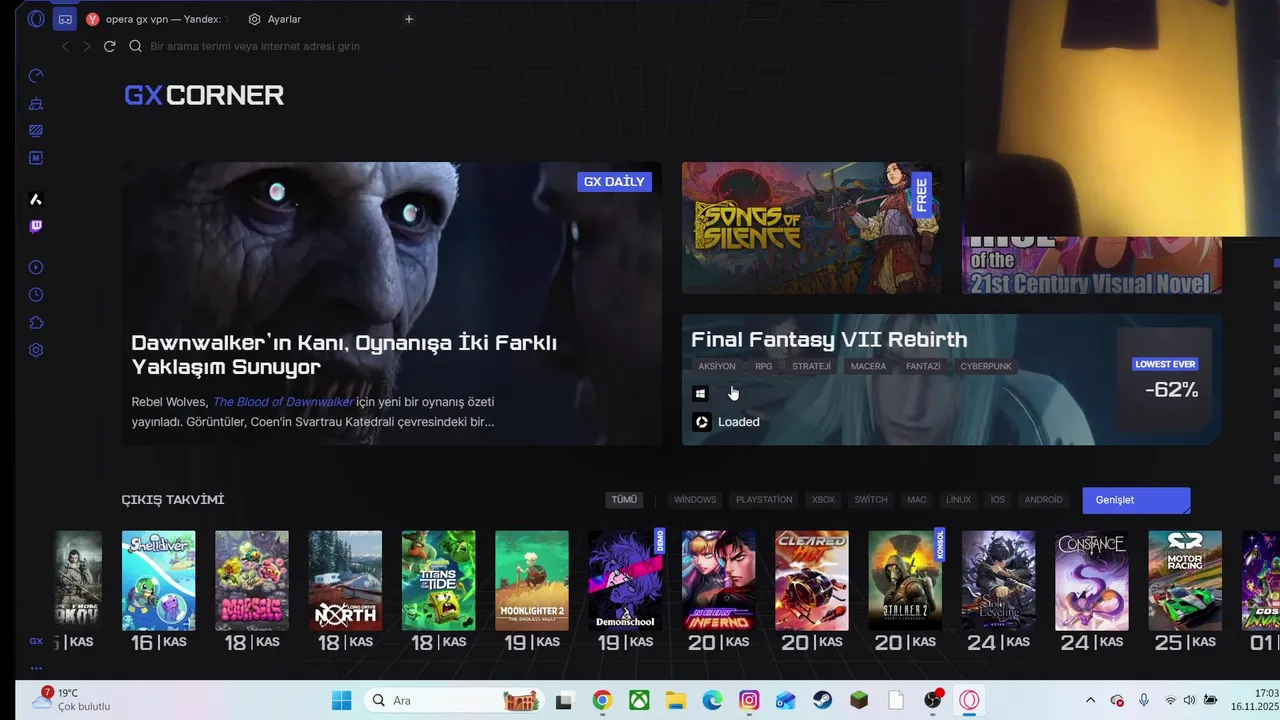The image size is (1280, 720).
Task: Open Motor Racing game cover
Action: click(1185, 581)
